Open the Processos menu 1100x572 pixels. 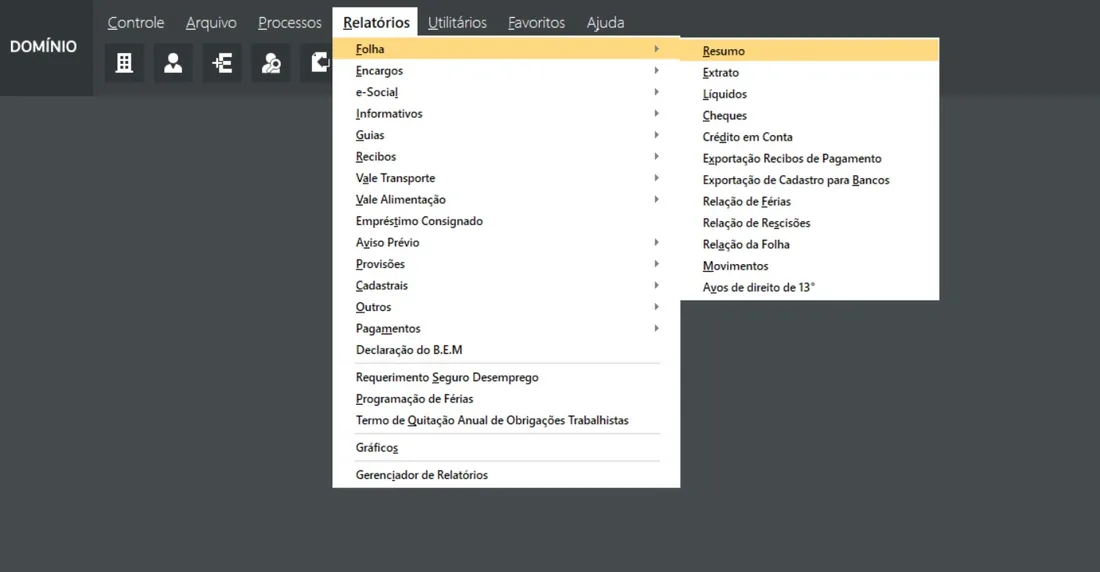click(290, 22)
